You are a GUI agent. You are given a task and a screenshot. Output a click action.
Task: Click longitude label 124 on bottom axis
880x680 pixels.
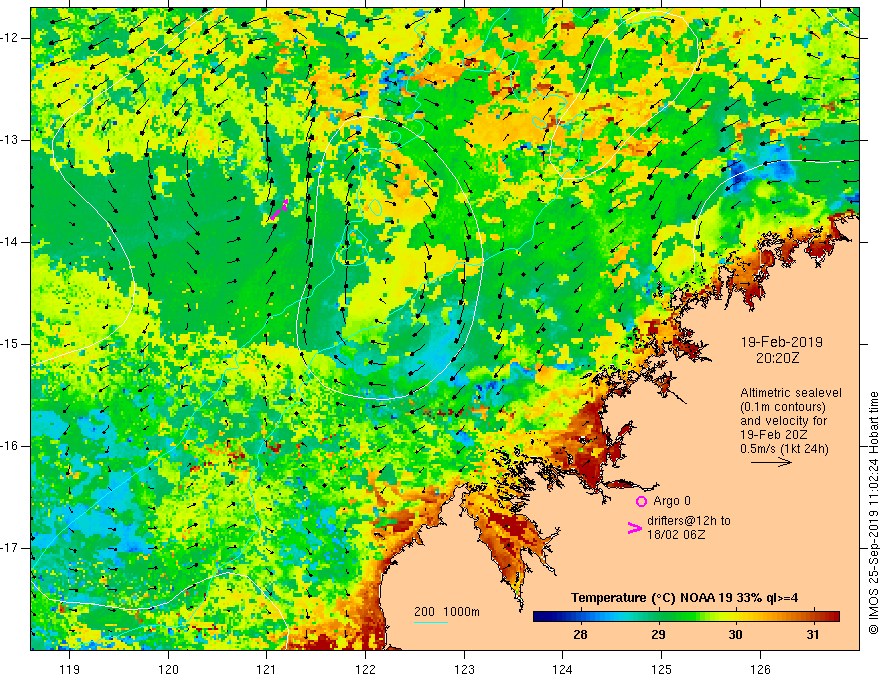coord(562,669)
